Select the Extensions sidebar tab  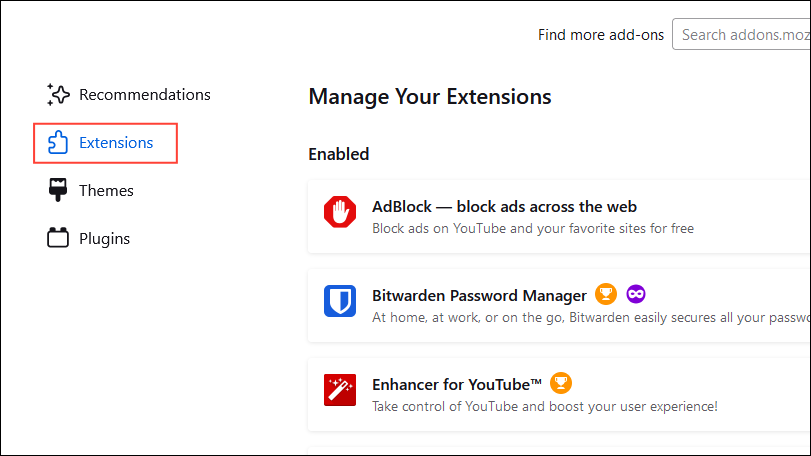coord(116,143)
